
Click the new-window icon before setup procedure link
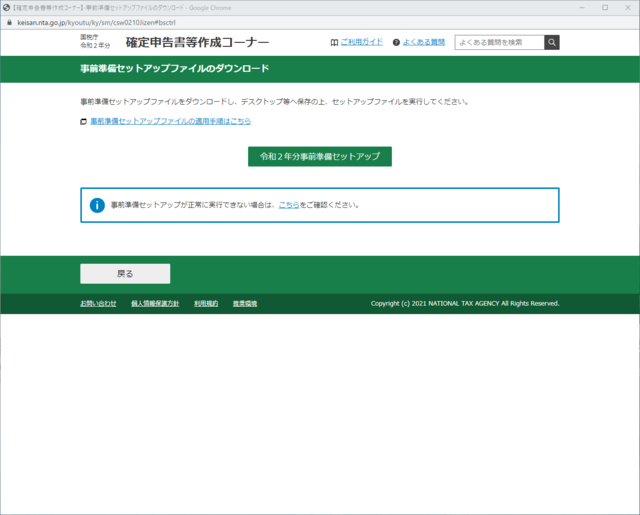[x=83, y=122]
